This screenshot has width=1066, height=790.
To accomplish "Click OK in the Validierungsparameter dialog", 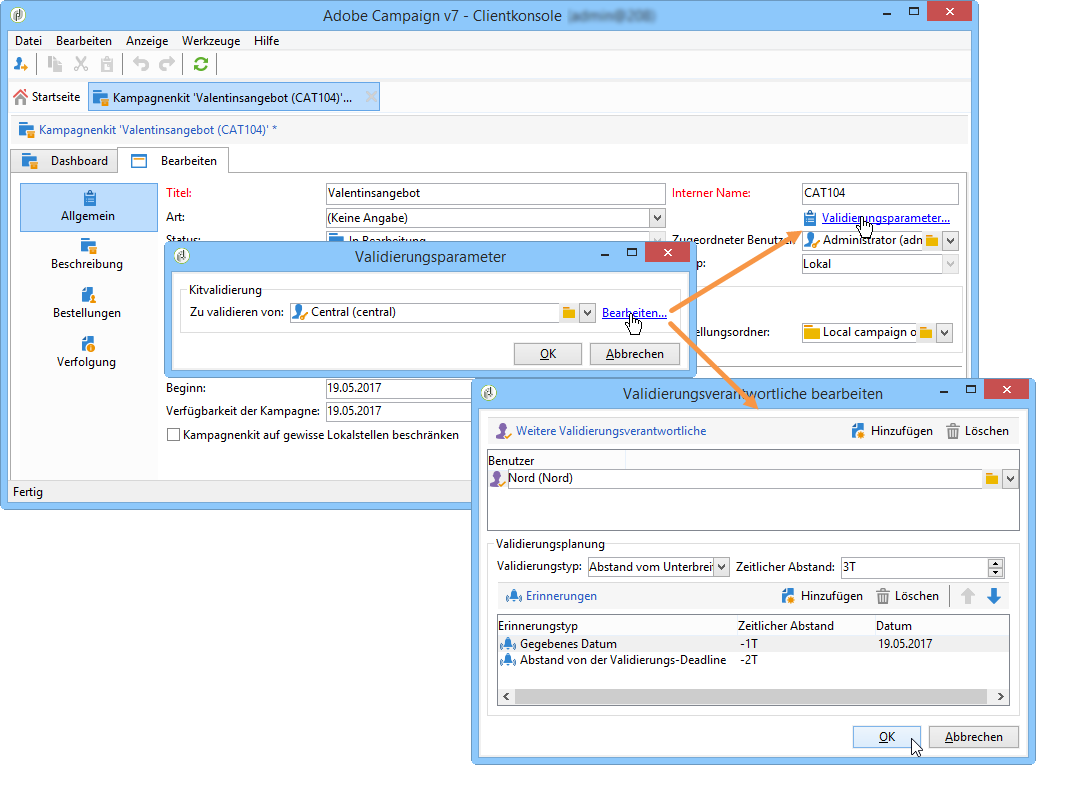I will point(548,354).
